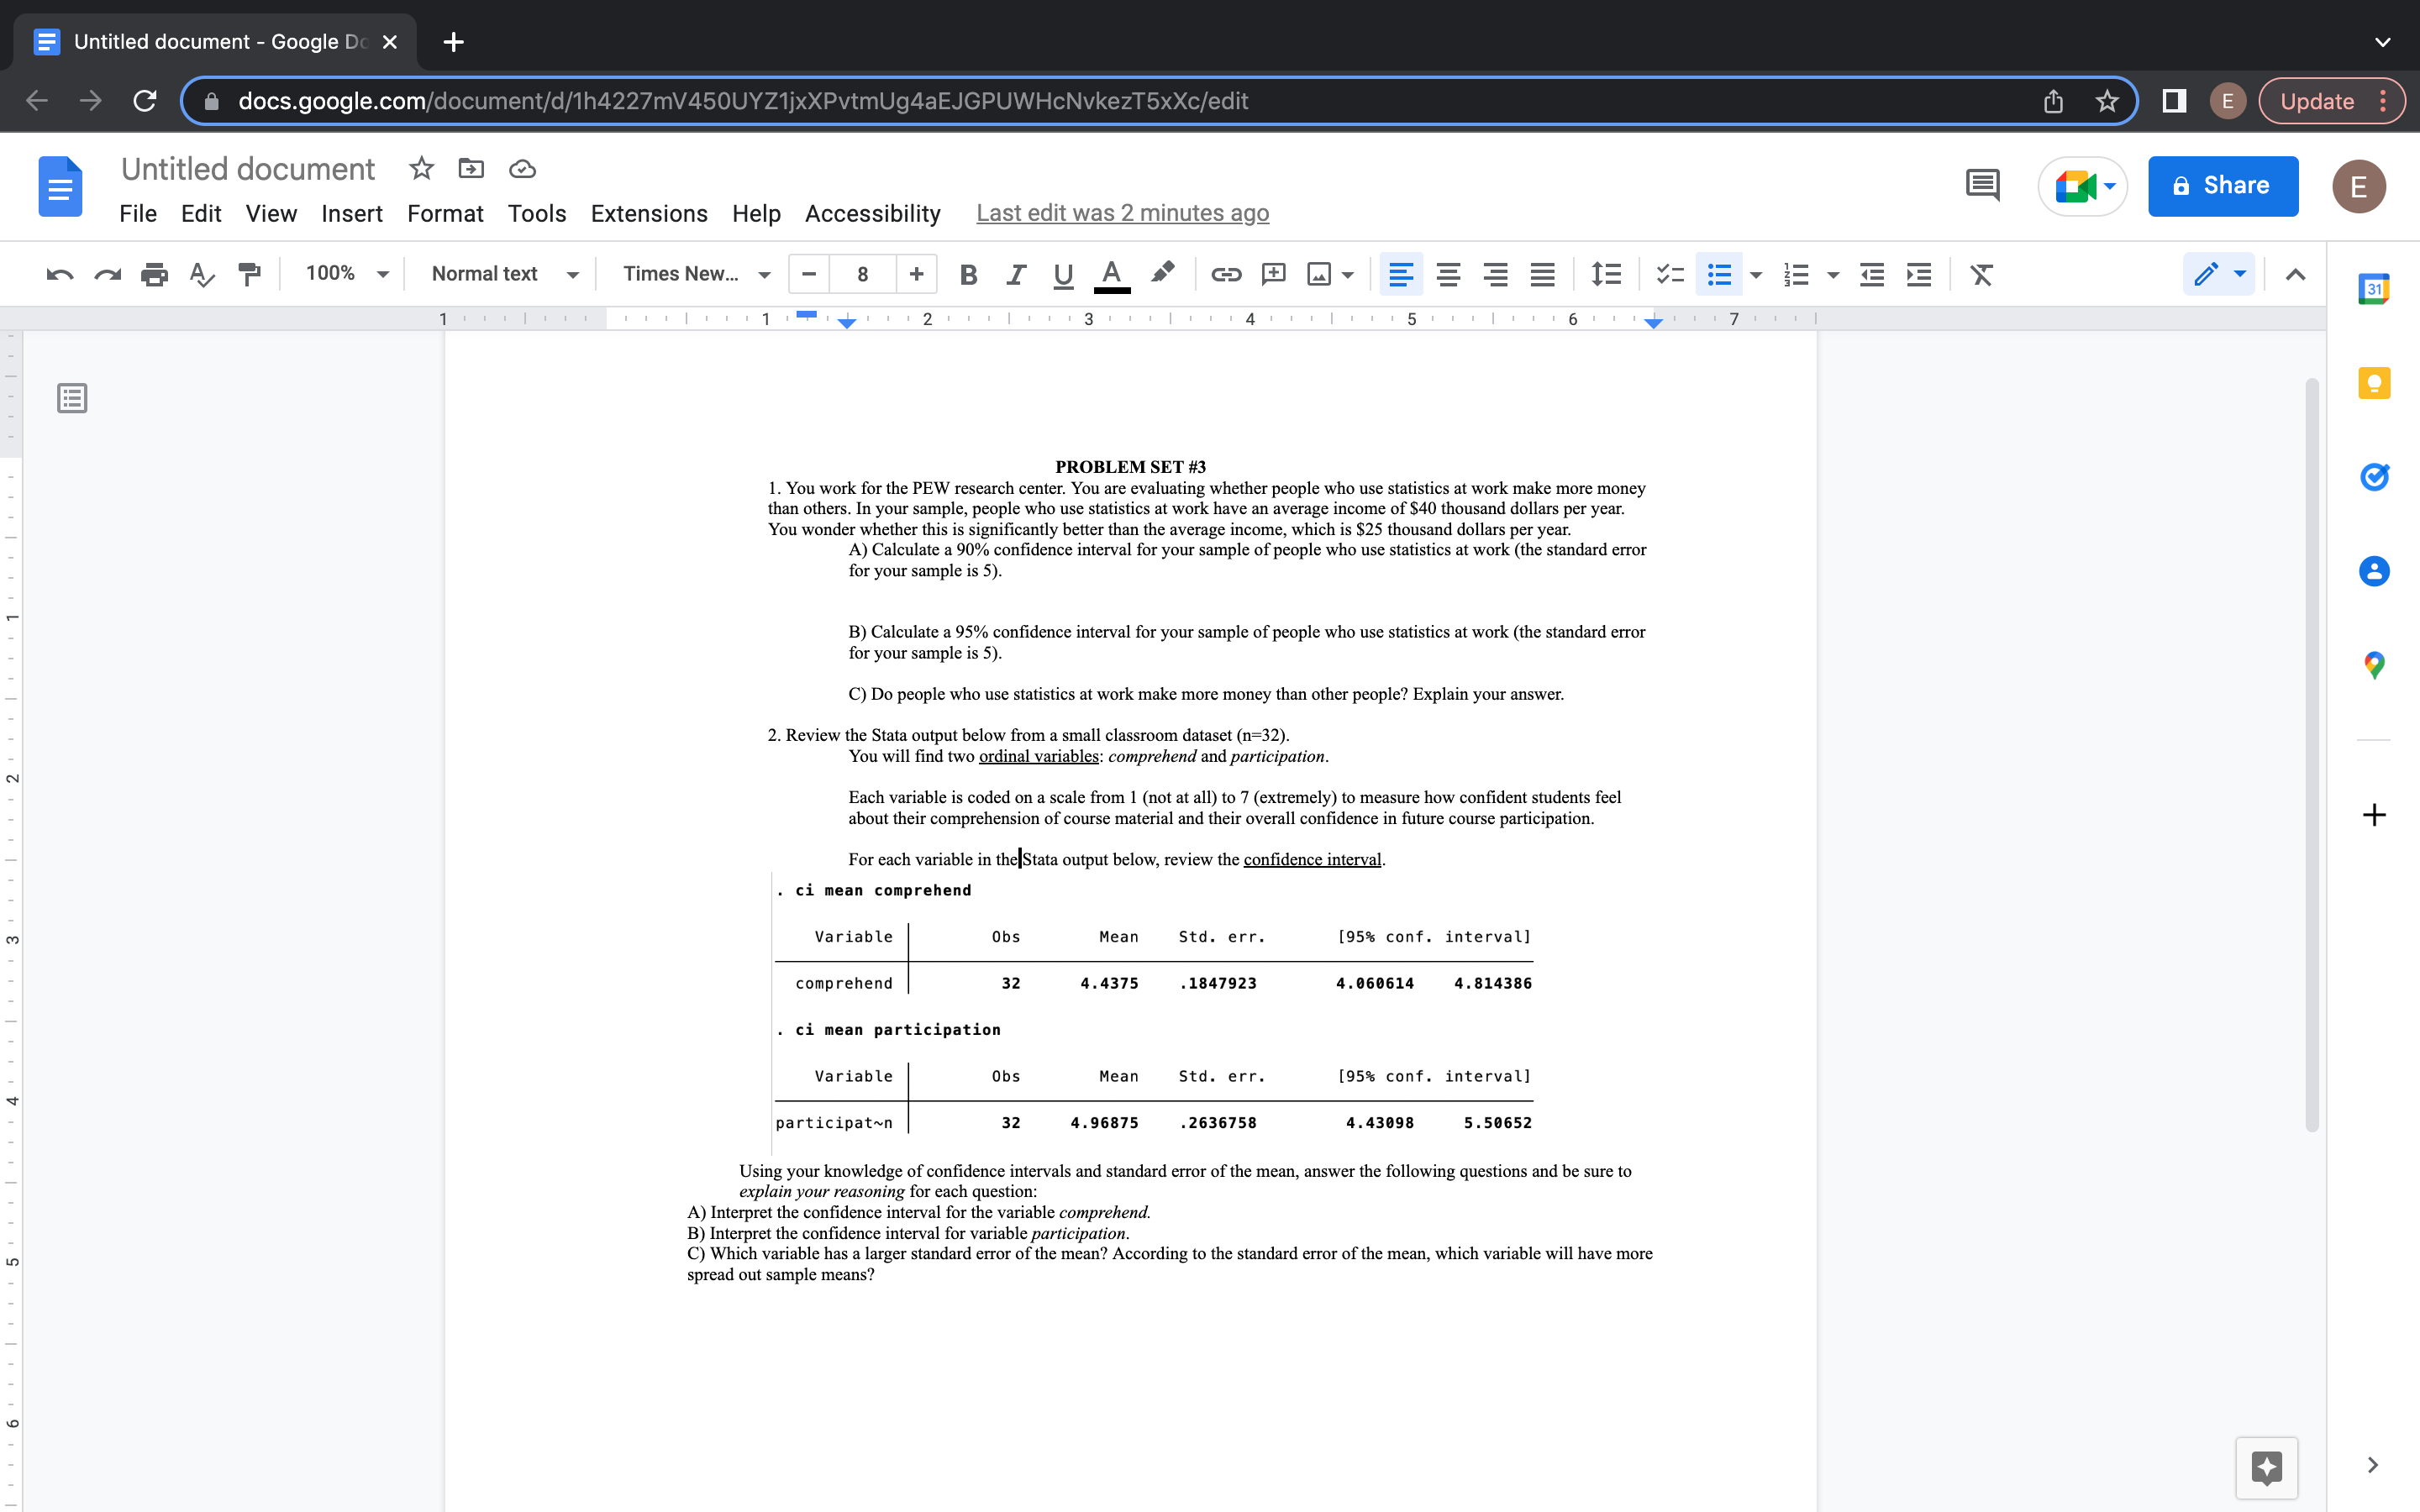Image resolution: width=2420 pixels, height=1512 pixels.
Task: Open the line spacing dropdown
Action: click(x=1605, y=274)
